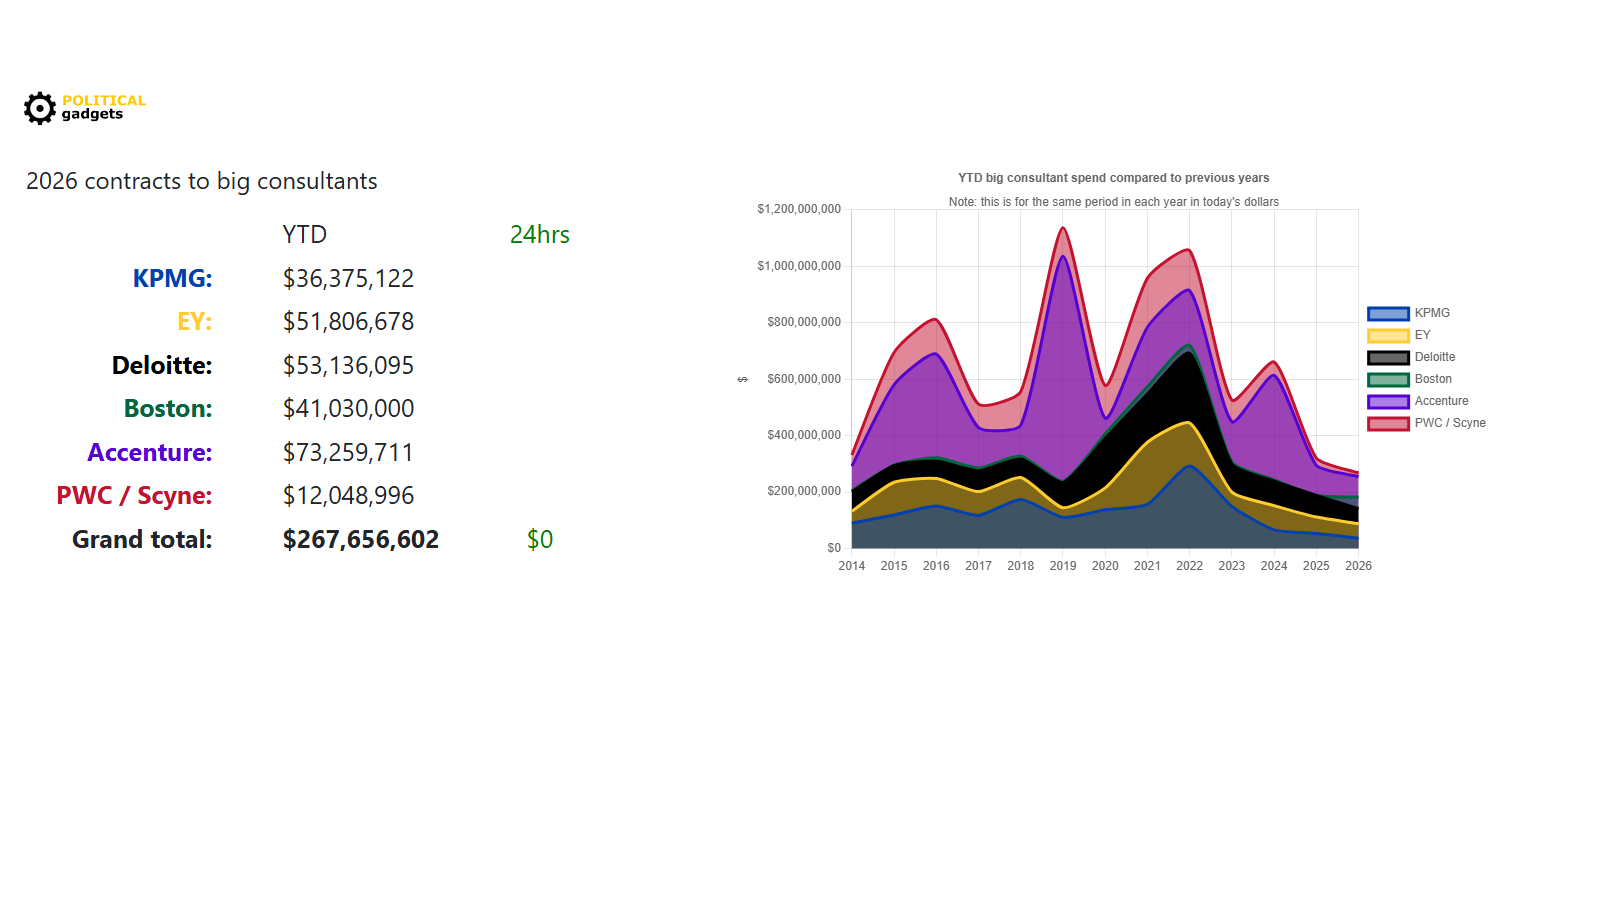This screenshot has height=900, width=1600.
Task: Click the 2026 x-axis label
Action: [1358, 566]
